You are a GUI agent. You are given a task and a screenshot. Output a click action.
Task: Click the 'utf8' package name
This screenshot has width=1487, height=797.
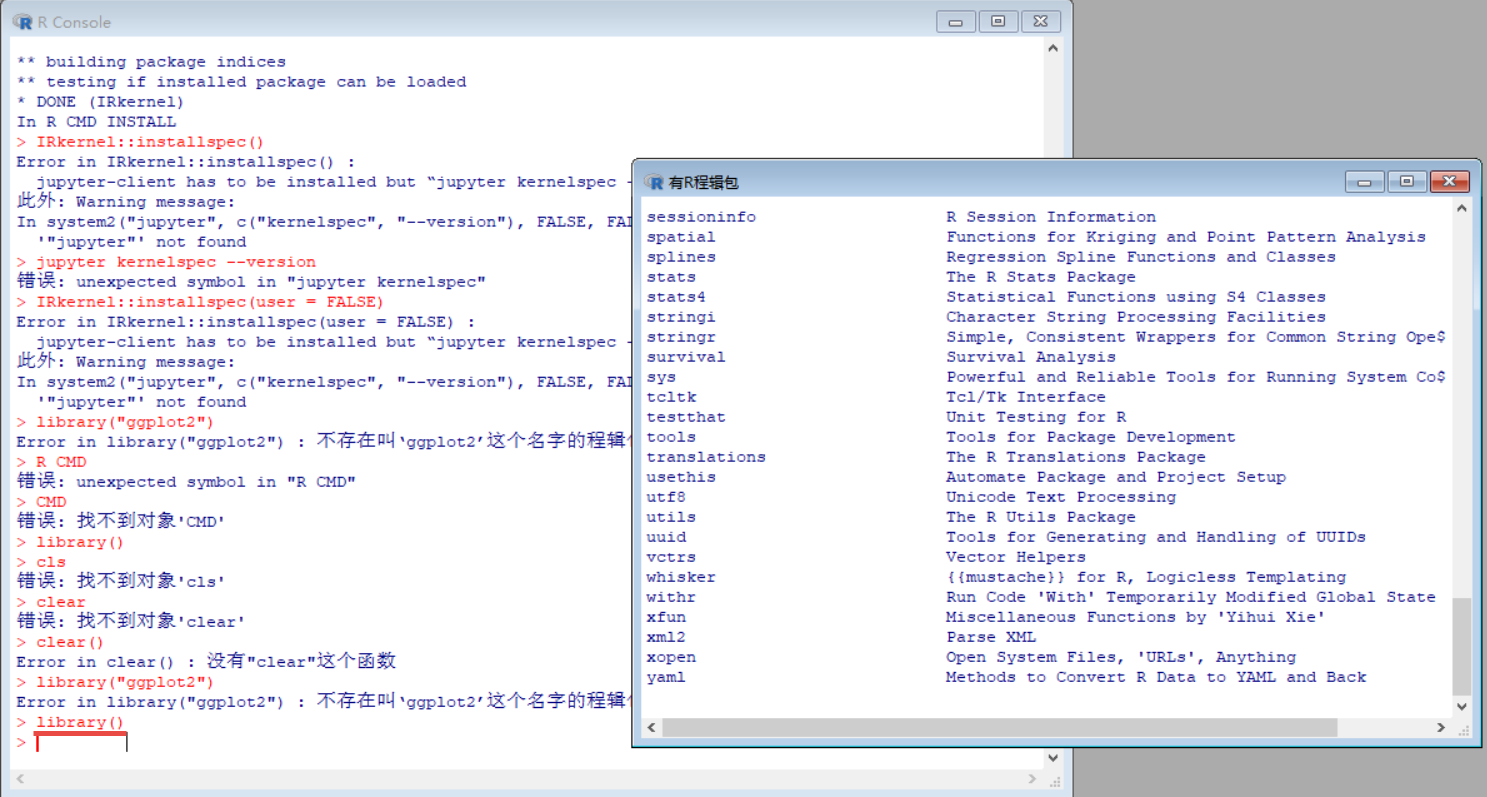pos(666,497)
